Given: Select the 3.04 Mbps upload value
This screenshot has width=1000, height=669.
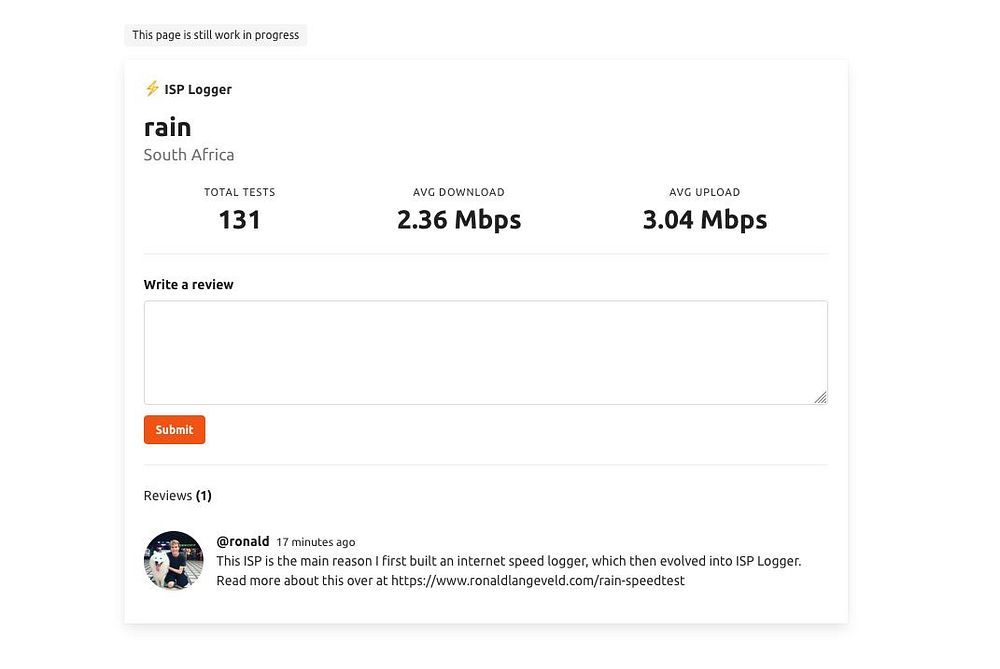Looking at the screenshot, I should pos(704,220).
